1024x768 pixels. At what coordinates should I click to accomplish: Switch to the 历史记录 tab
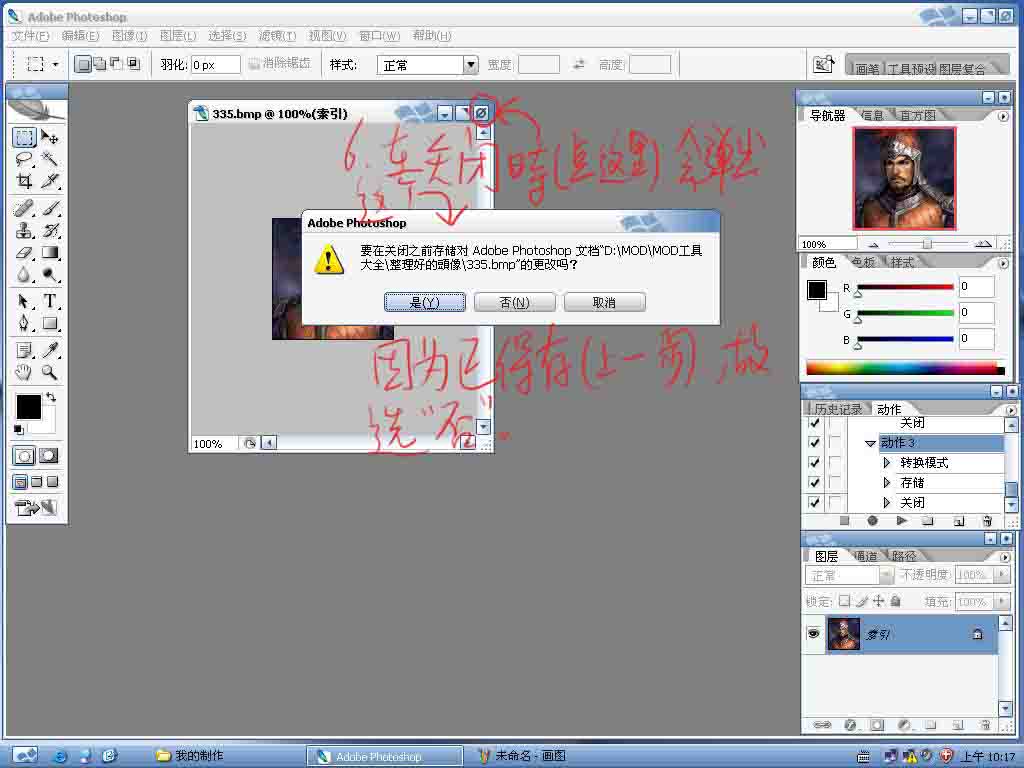click(838, 409)
